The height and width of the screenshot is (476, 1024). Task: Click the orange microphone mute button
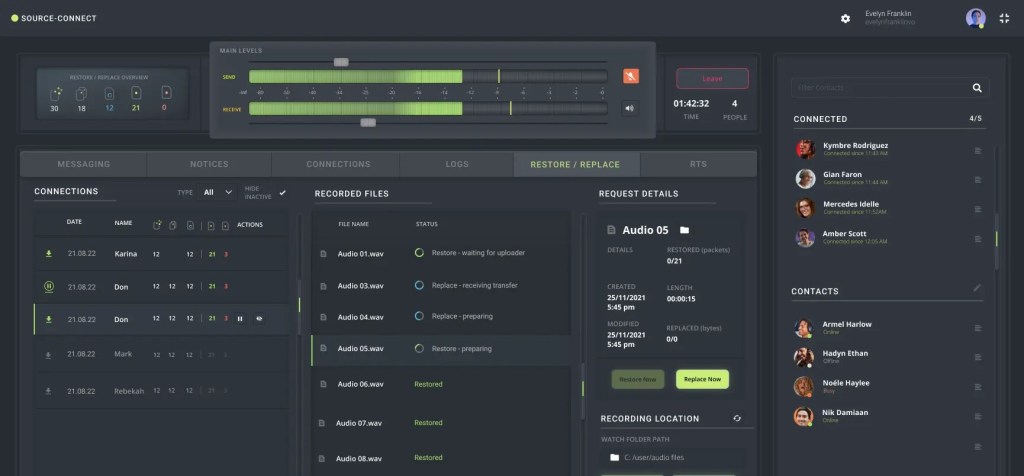click(630, 76)
